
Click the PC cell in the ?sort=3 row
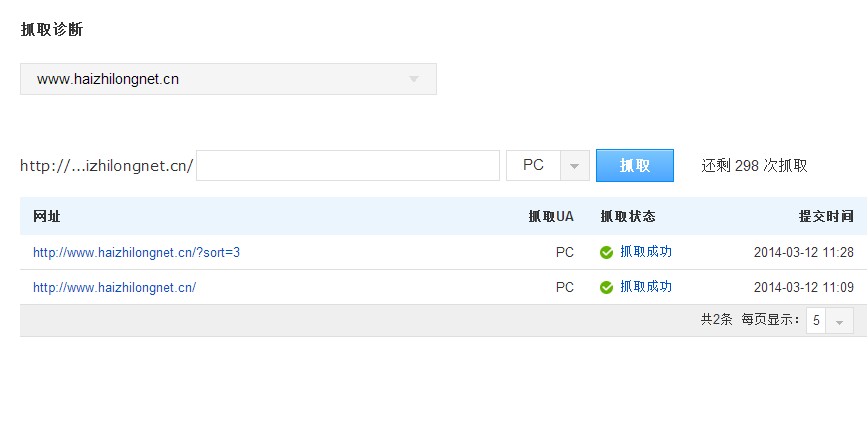[565, 252]
